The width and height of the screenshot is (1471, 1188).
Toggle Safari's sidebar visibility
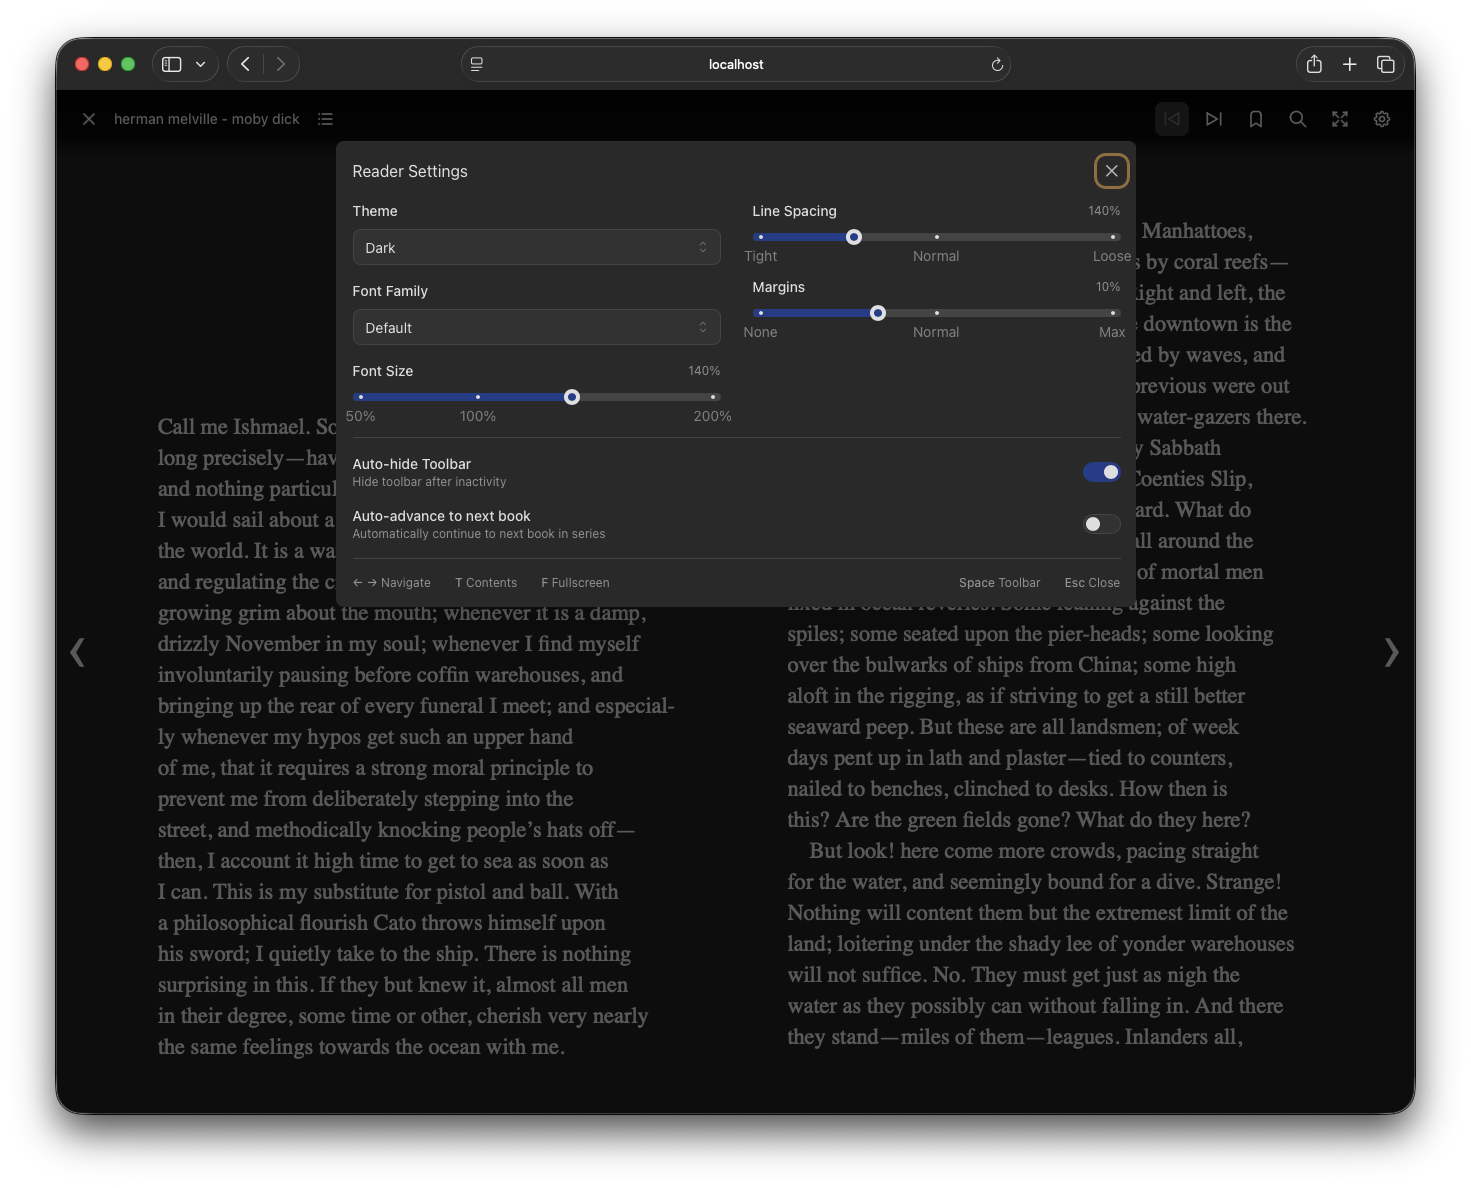pyautogui.click(x=171, y=63)
